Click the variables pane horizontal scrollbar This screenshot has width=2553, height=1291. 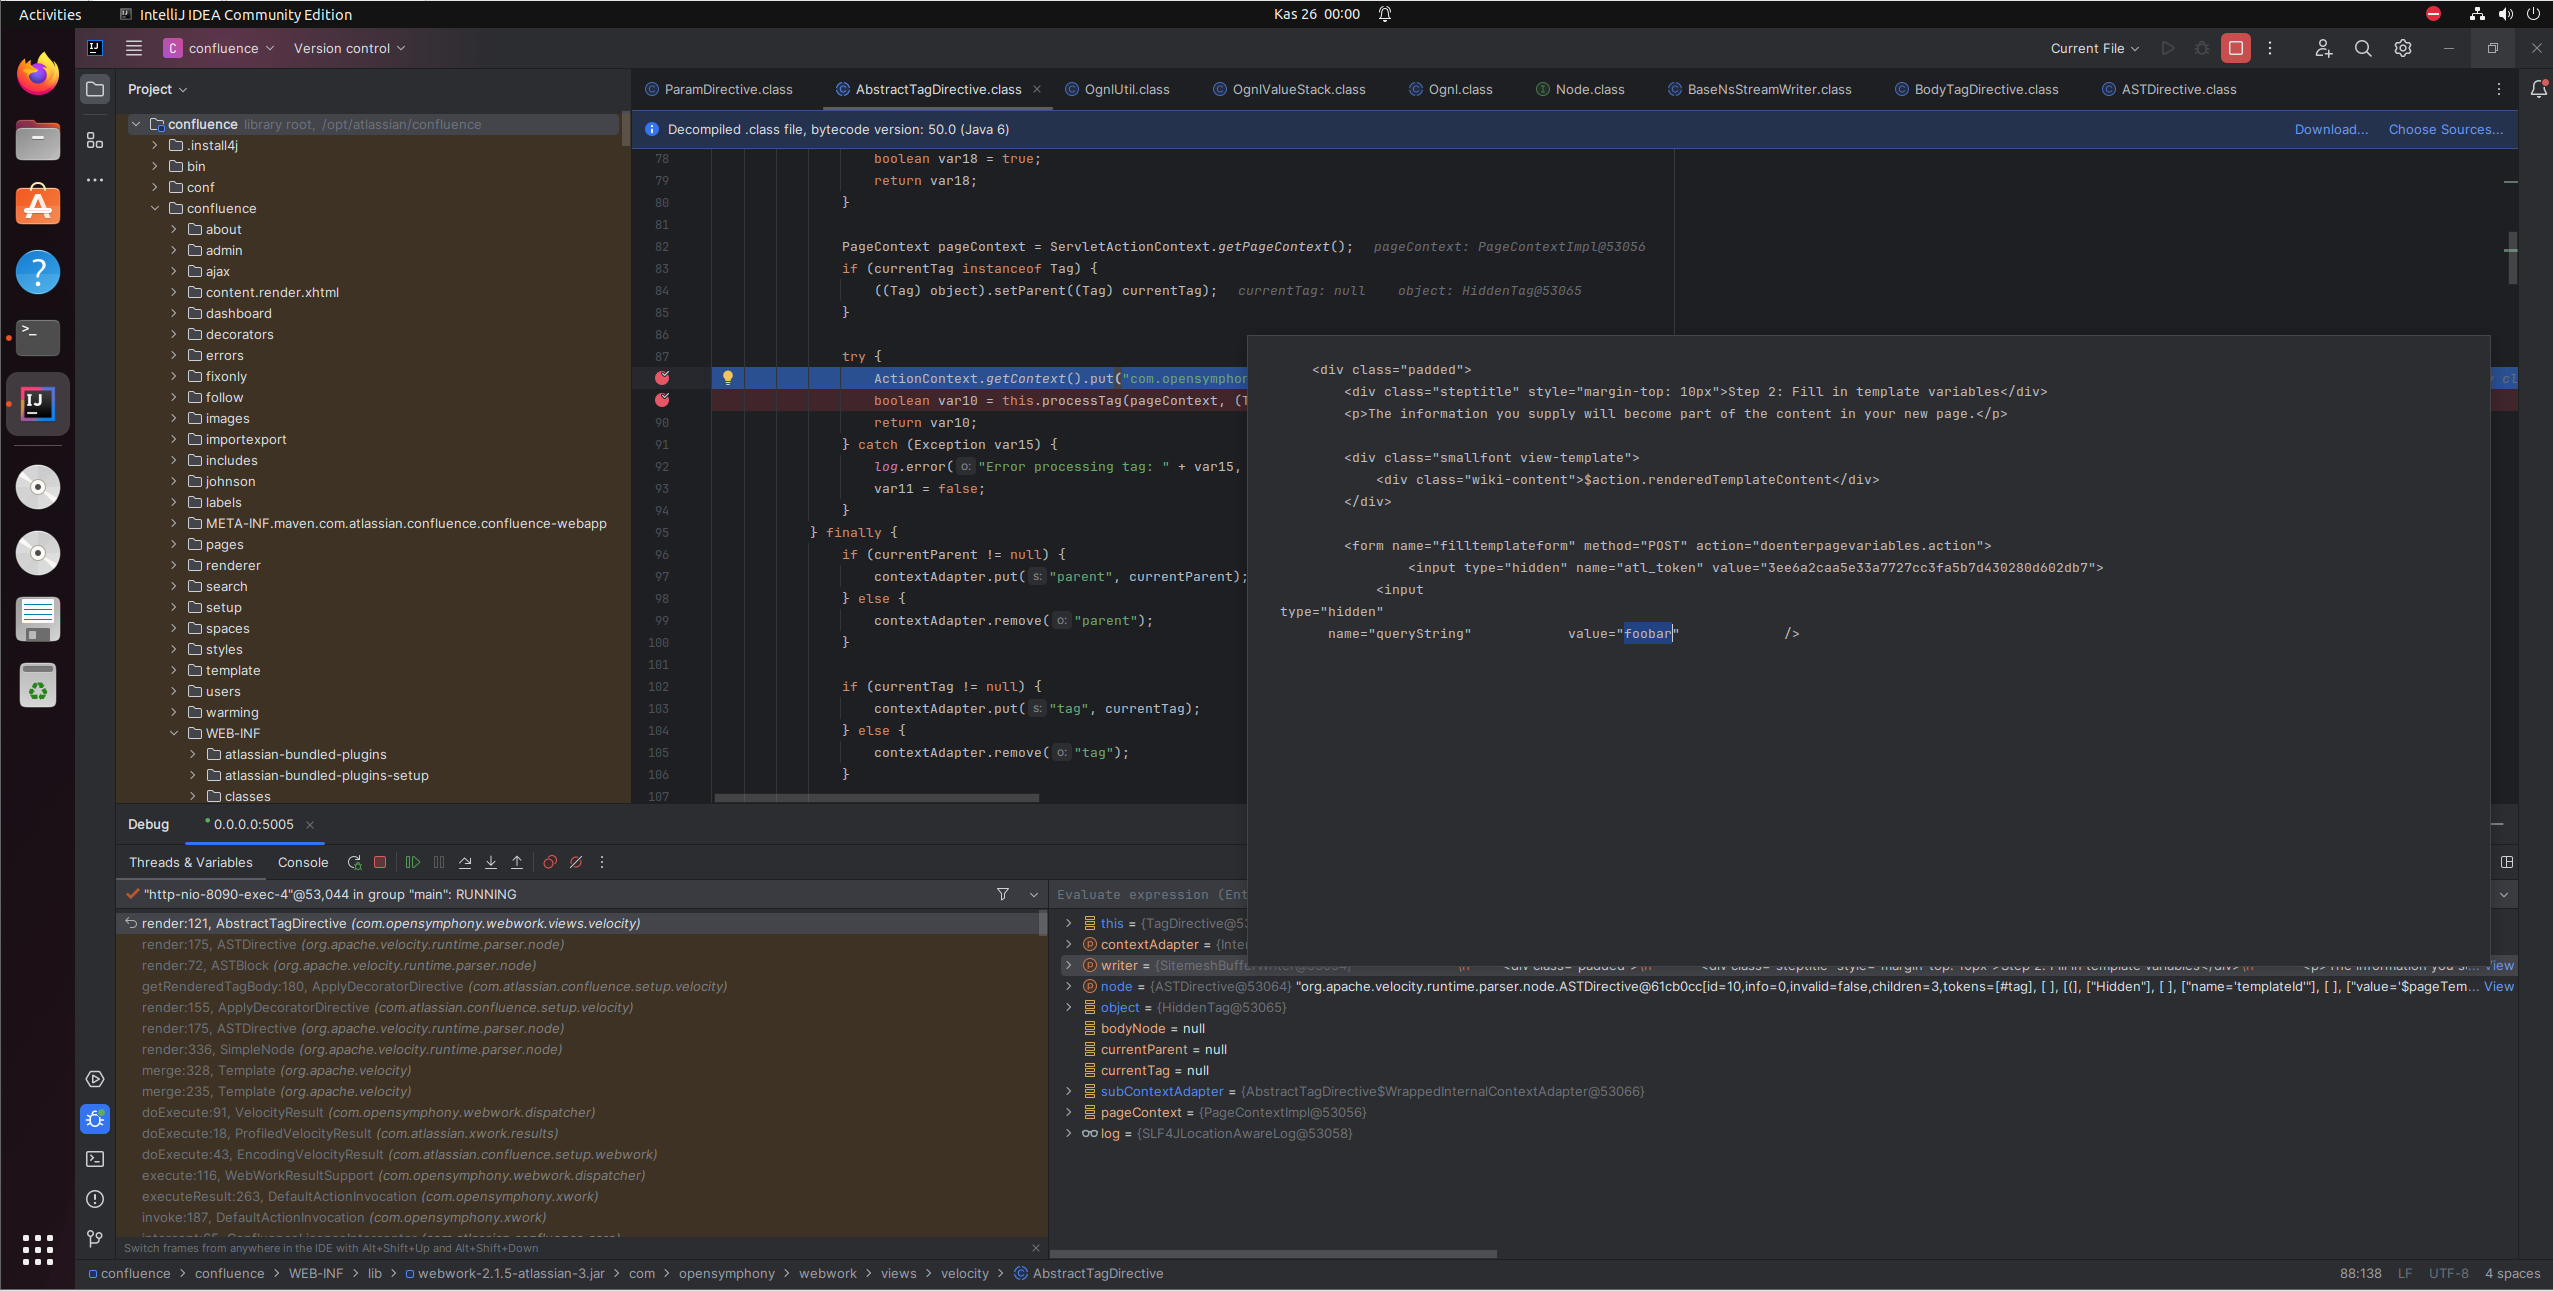pyautogui.click(x=1273, y=1253)
